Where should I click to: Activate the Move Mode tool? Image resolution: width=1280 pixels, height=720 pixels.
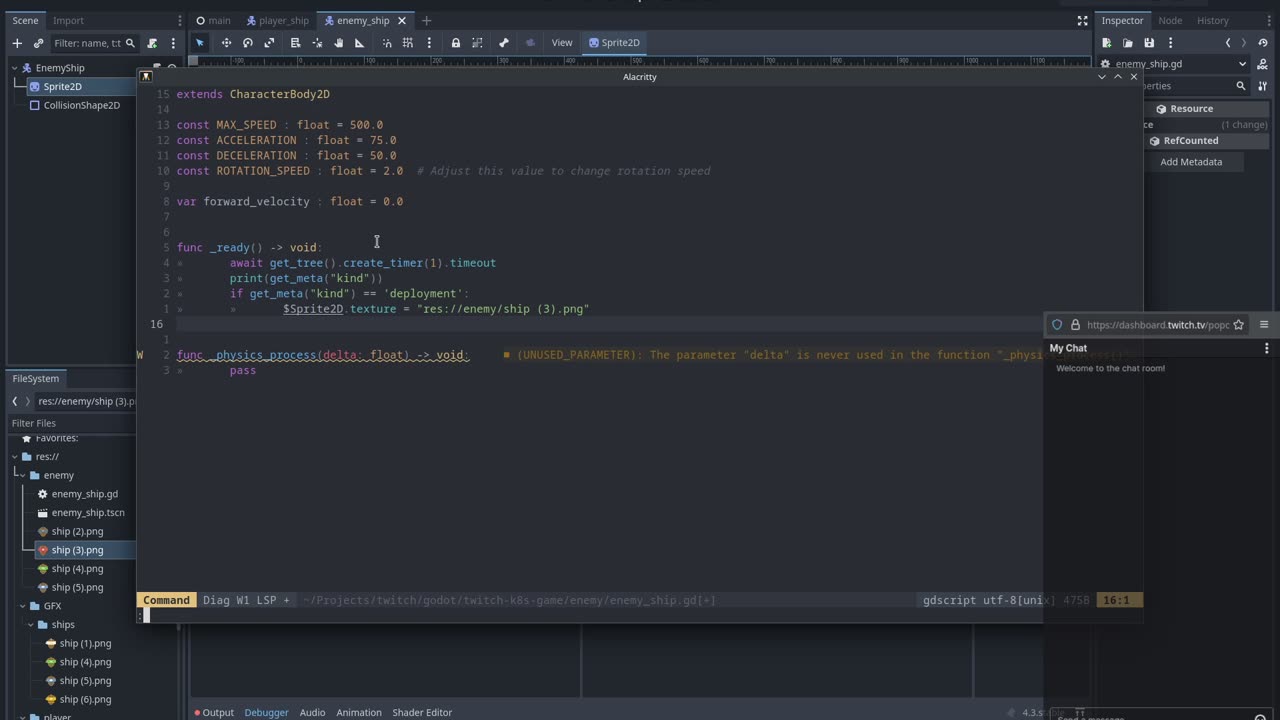coord(226,43)
